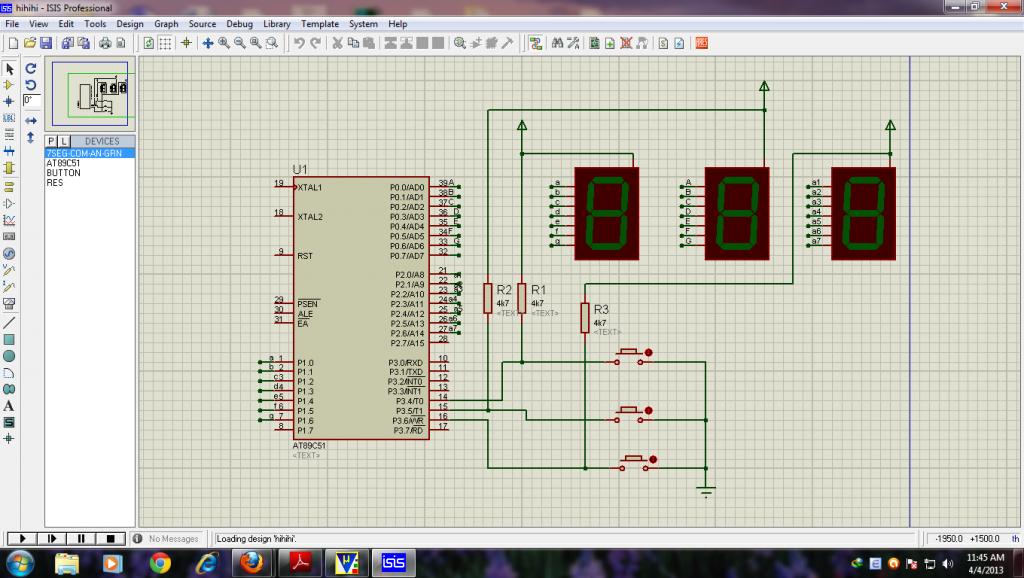Click the zoom in magnifier icon

224,43
